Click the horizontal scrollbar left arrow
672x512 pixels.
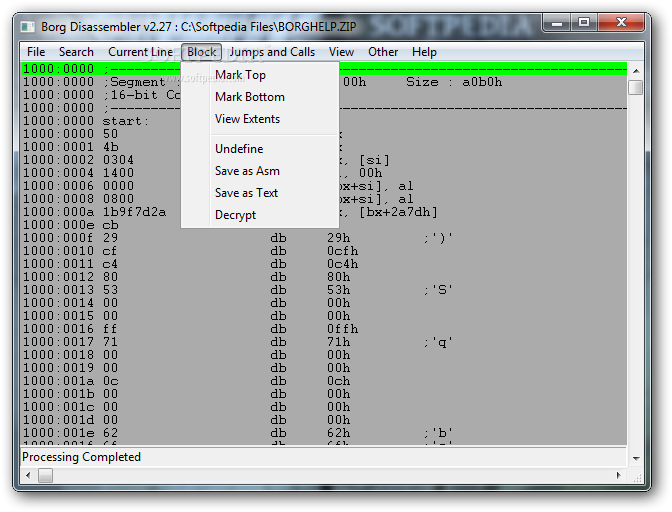tap(28, 475)
